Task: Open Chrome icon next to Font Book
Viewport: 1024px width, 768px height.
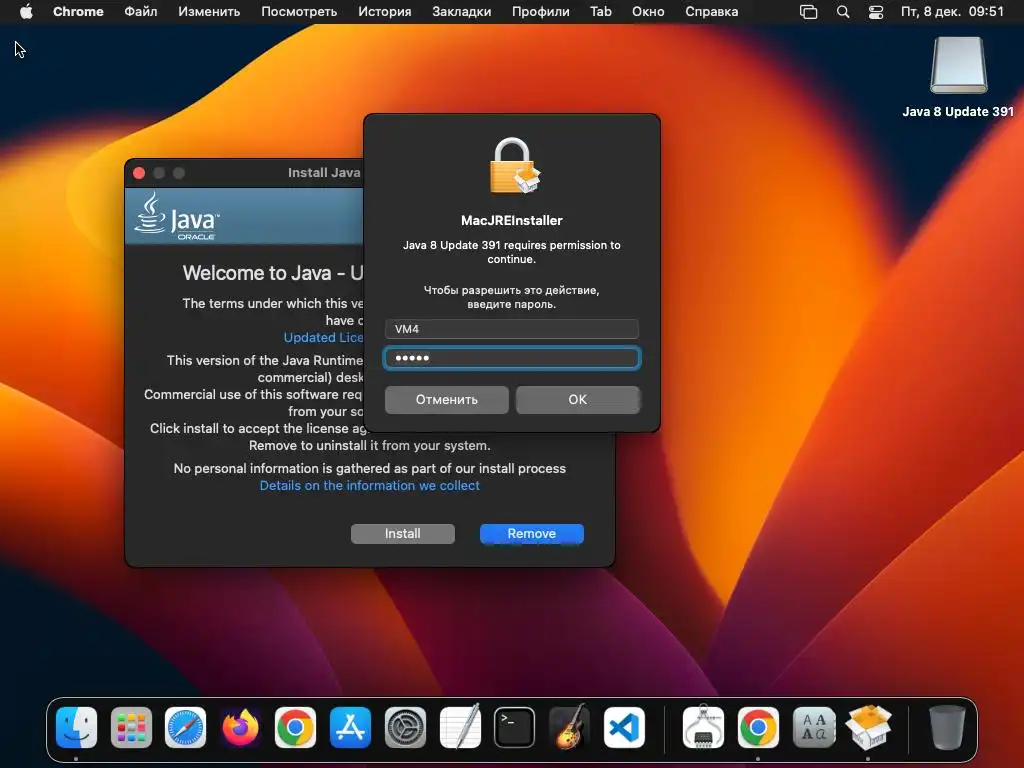Action: click(758, 728)
